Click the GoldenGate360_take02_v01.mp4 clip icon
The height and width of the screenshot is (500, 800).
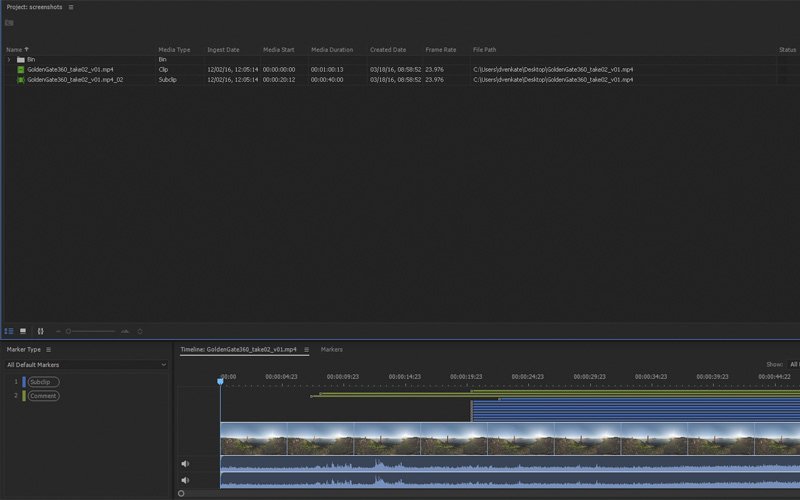point(21,69)
